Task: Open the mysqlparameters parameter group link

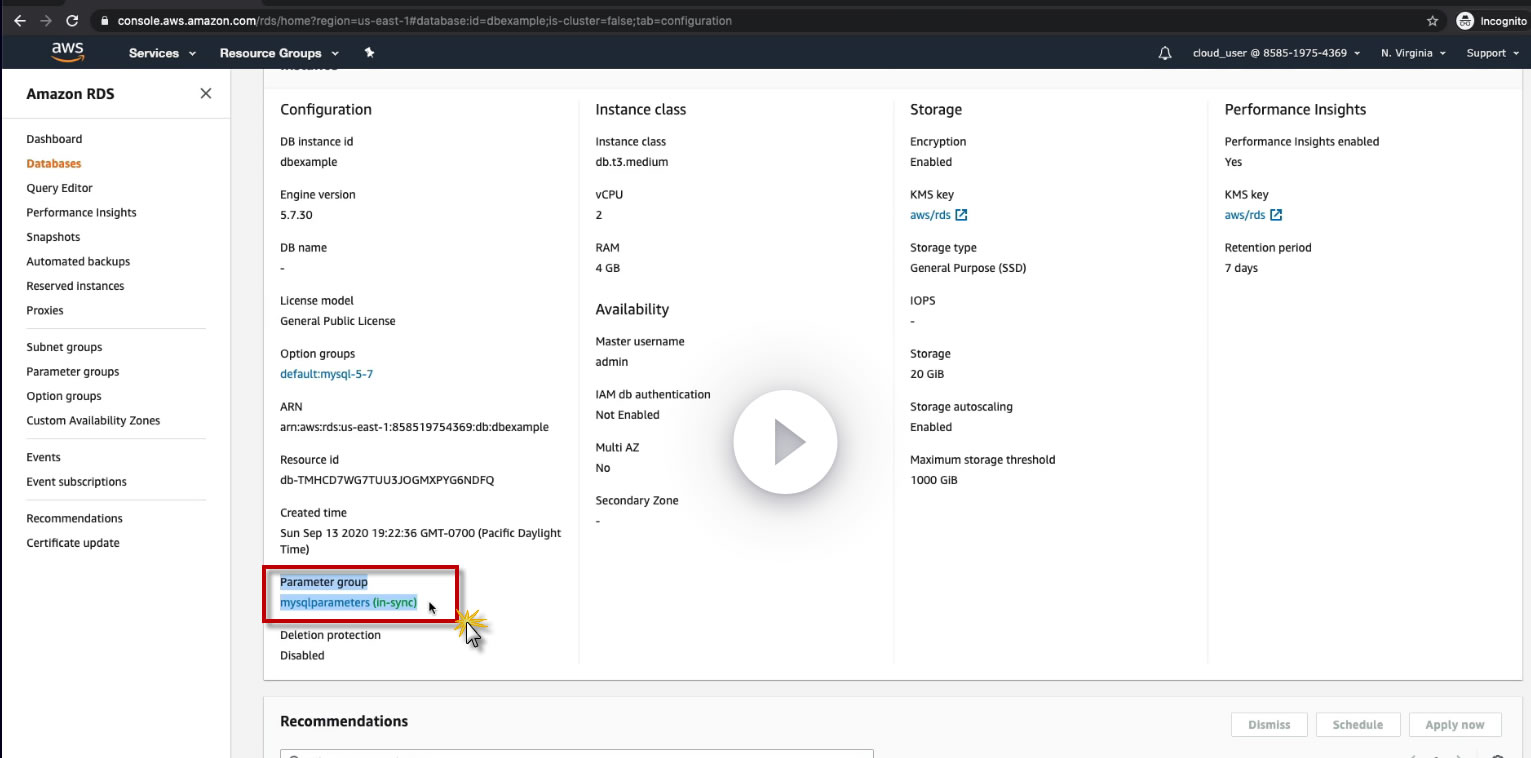Action: (325, 602)
